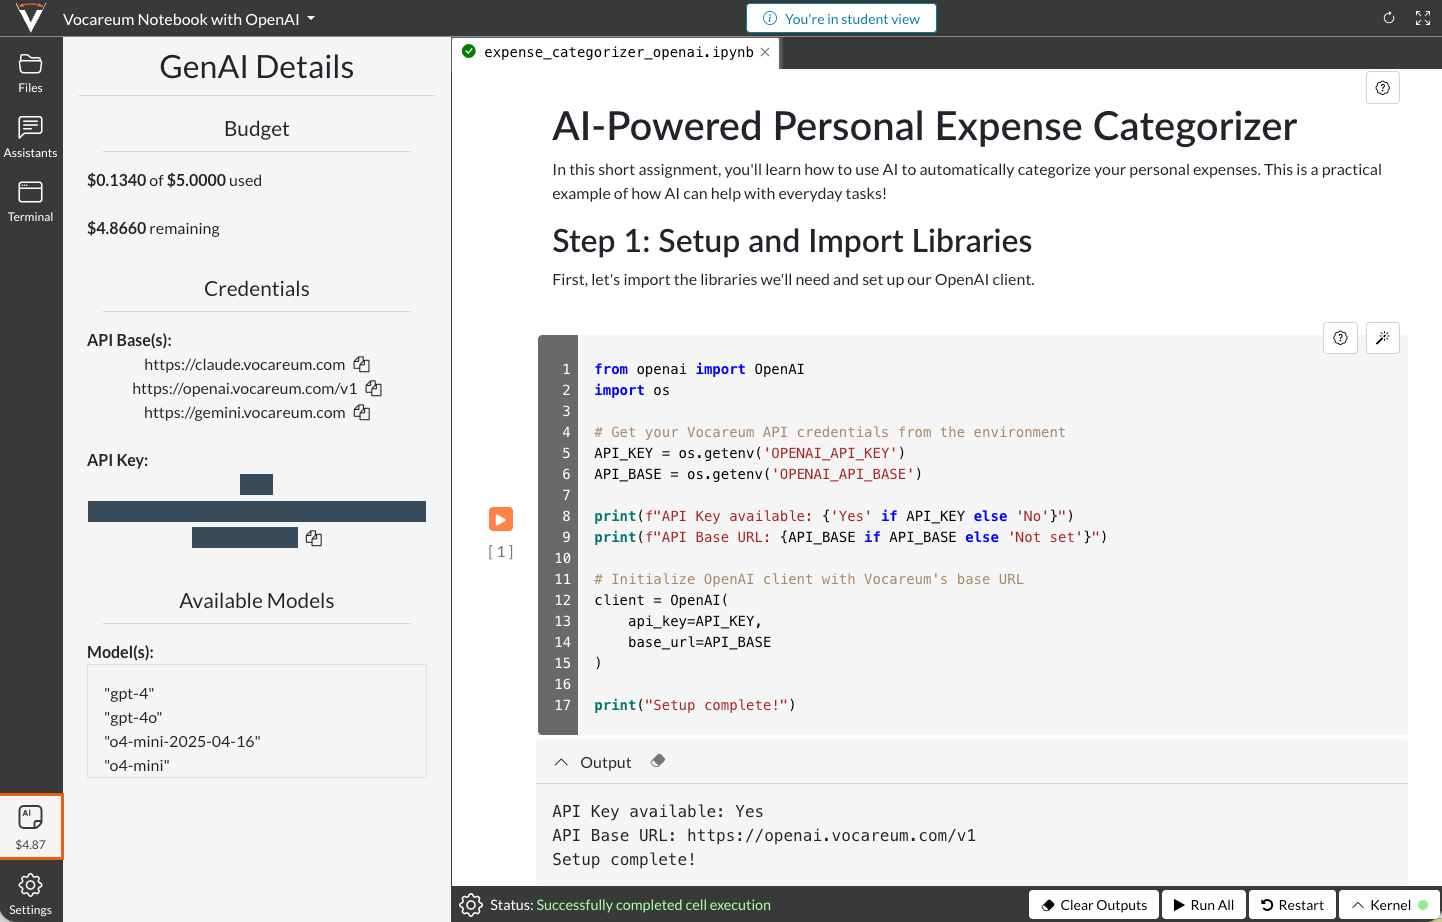Open help icon at top of notebook
Screen dimensions: 1442x922
pyautogui.click(x=1382, y=88)
